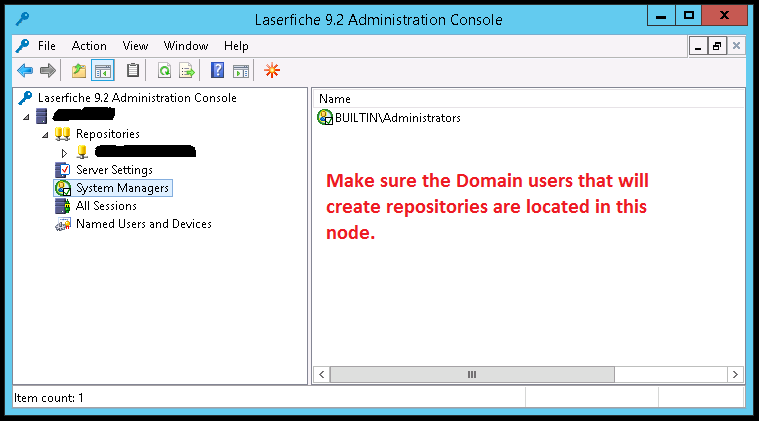Click the Name column header
The width and height of the screenshot is (759, 421).
334,99
